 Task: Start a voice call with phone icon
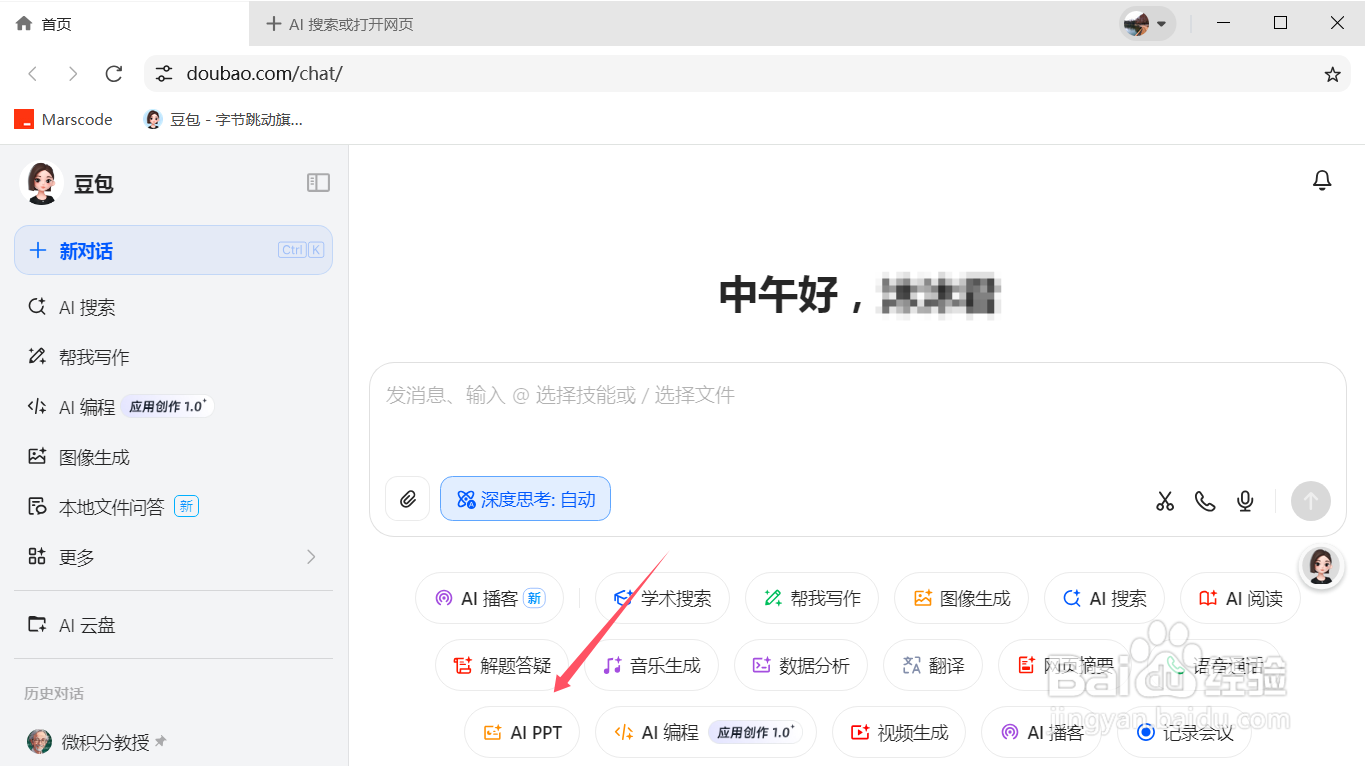[1205, 501]
